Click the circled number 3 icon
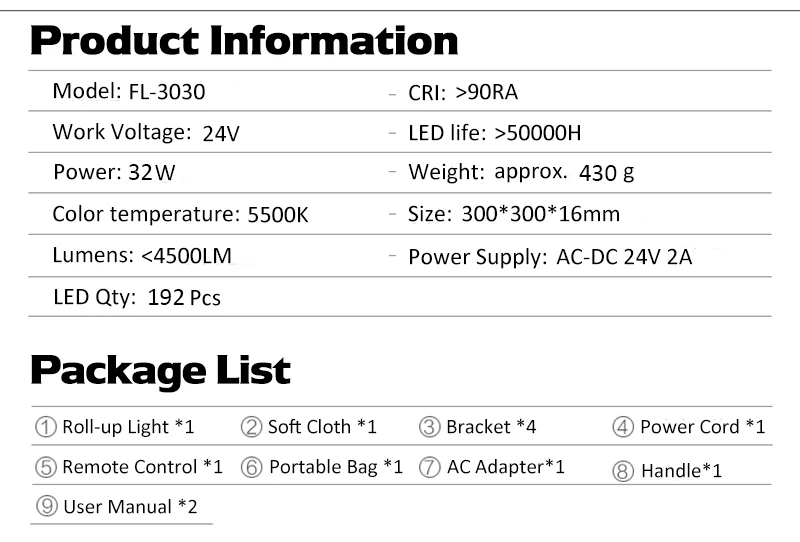Image resolution: width=800 pixels, height=542 pixels. 430,427
